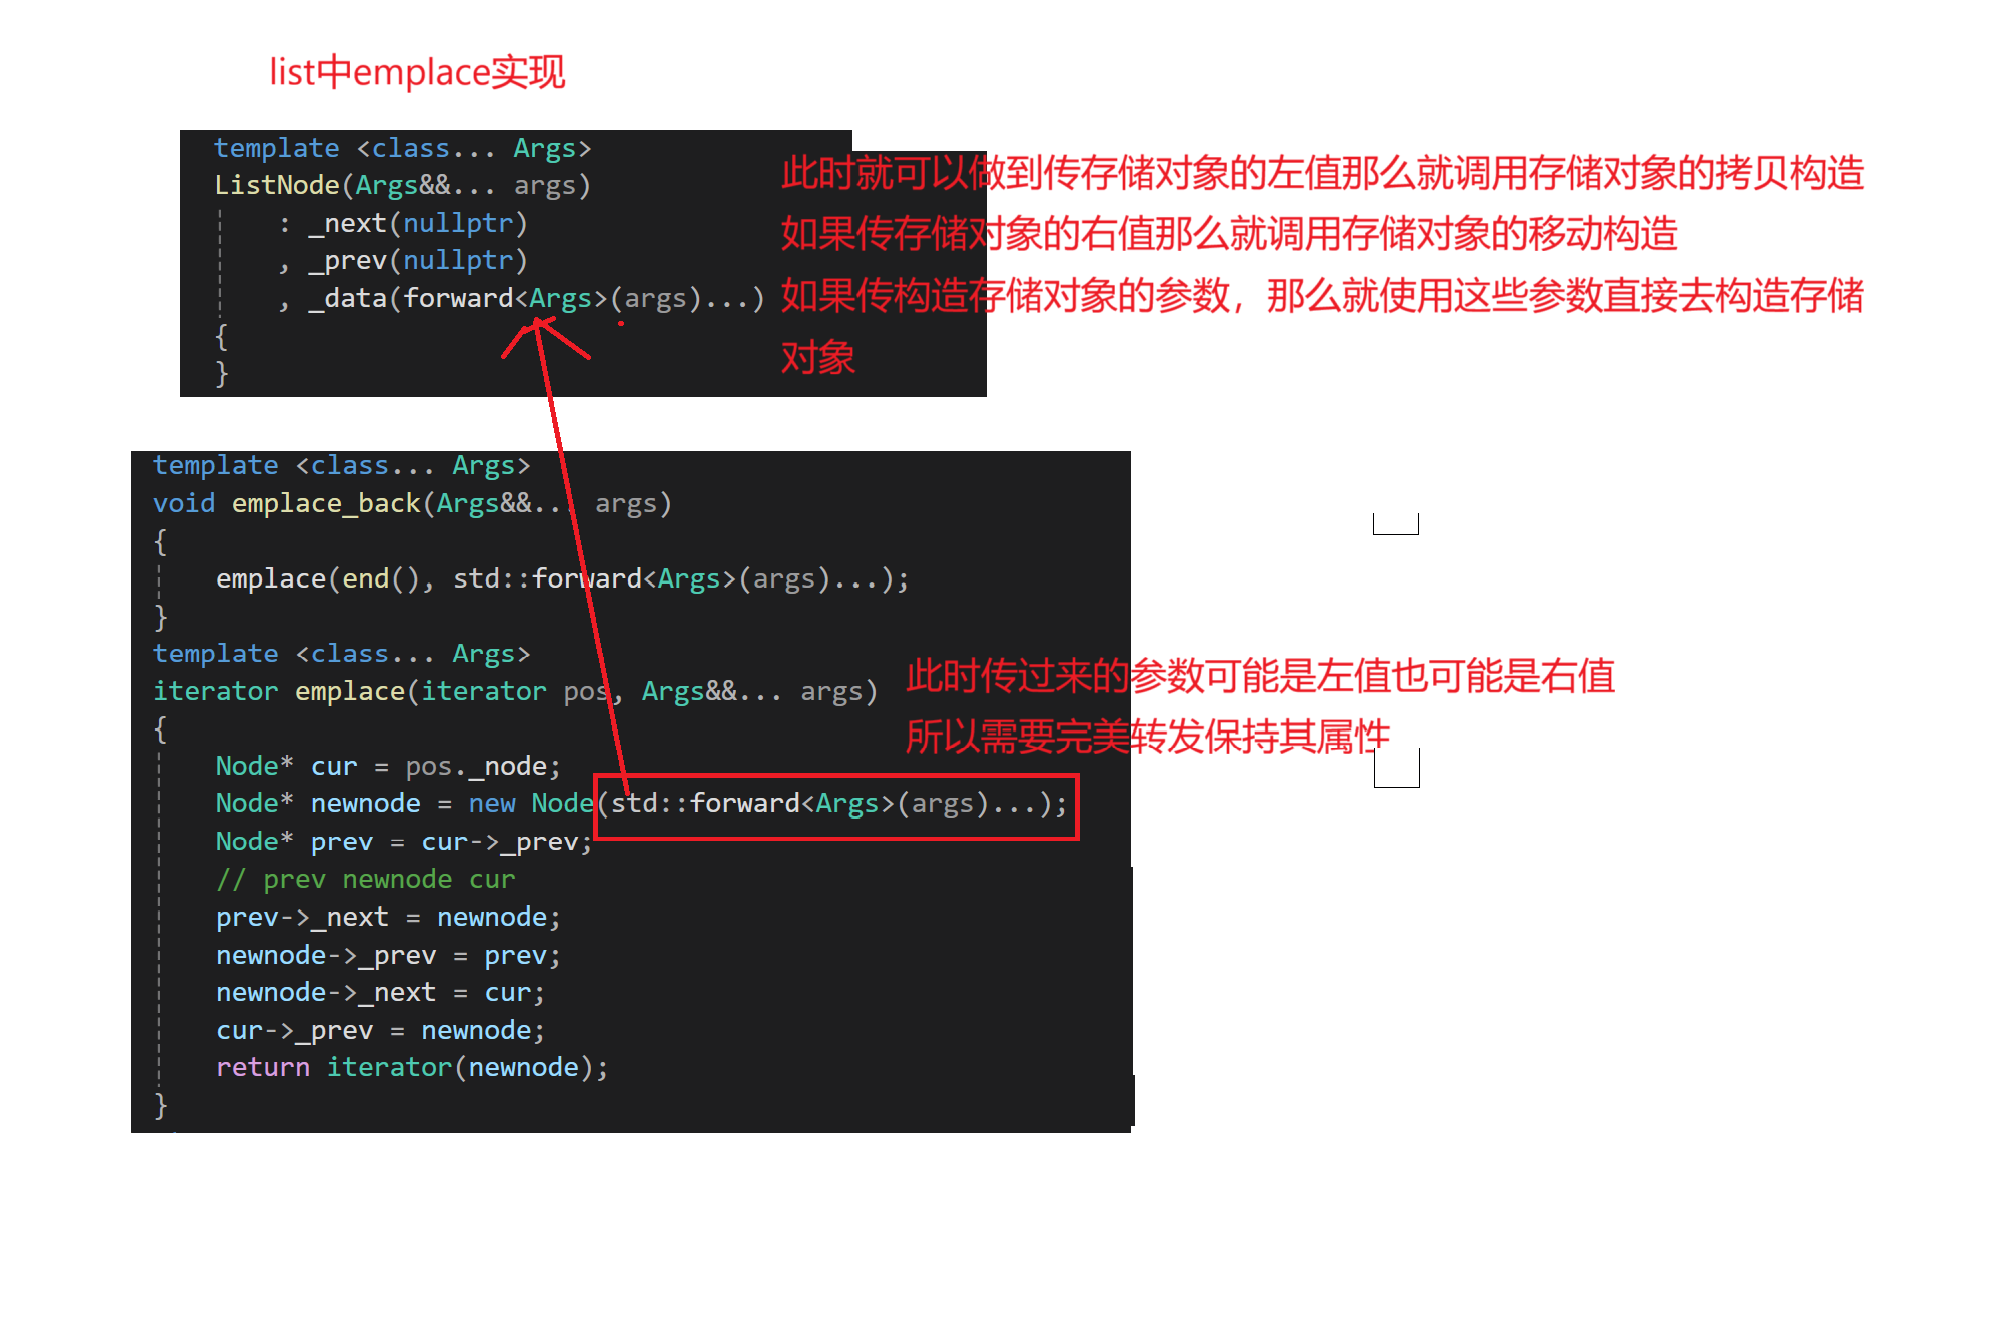Screen dimensions: 2014x1317
Task: Click the red title 'list中emplace实现'
Action: 417,72
